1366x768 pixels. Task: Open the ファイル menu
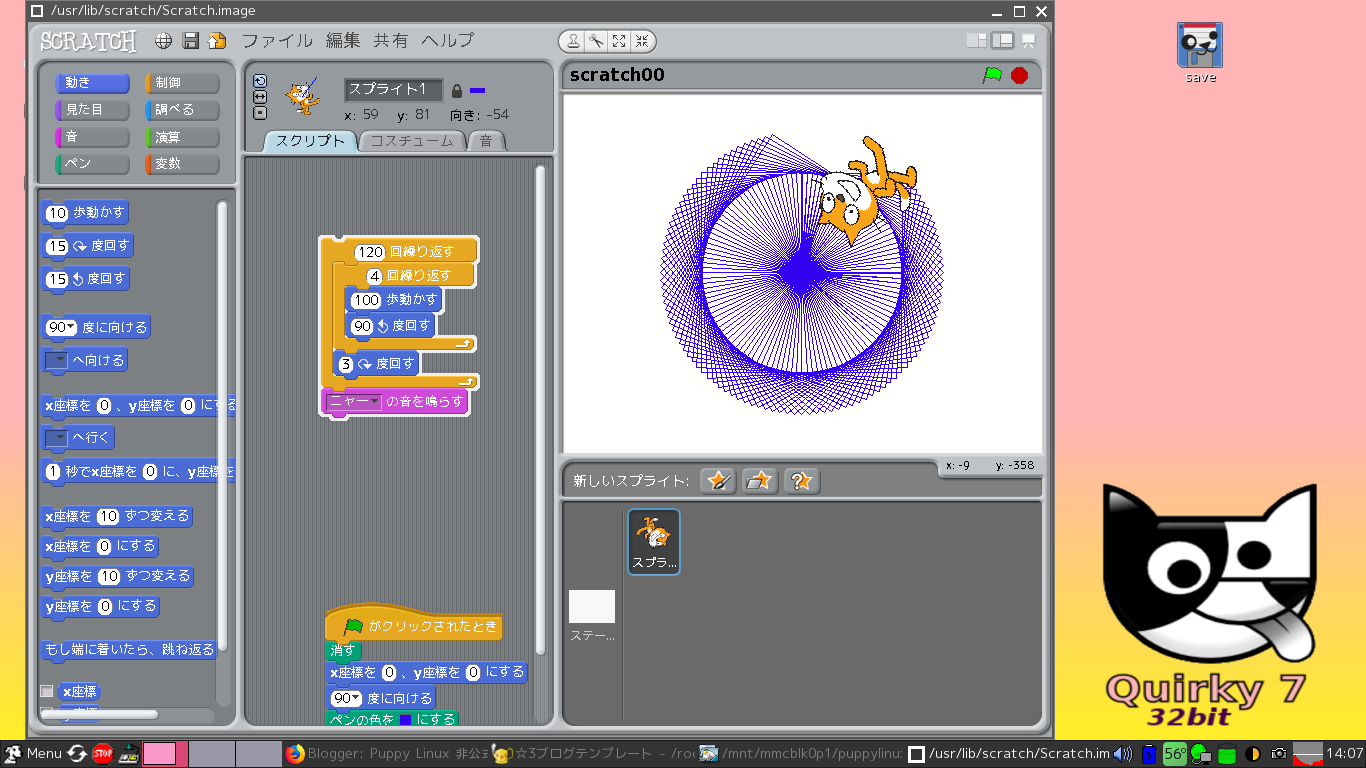[277, 41]
